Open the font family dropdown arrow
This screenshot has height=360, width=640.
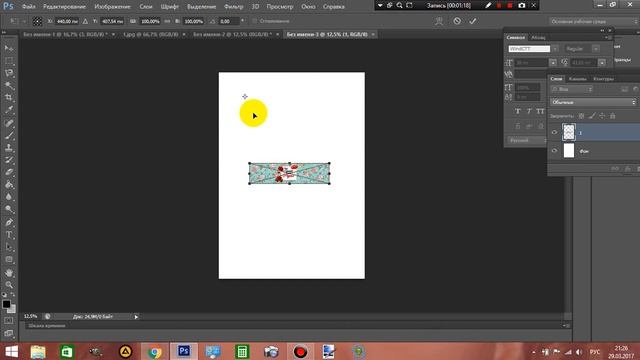(x=555, y=49)
